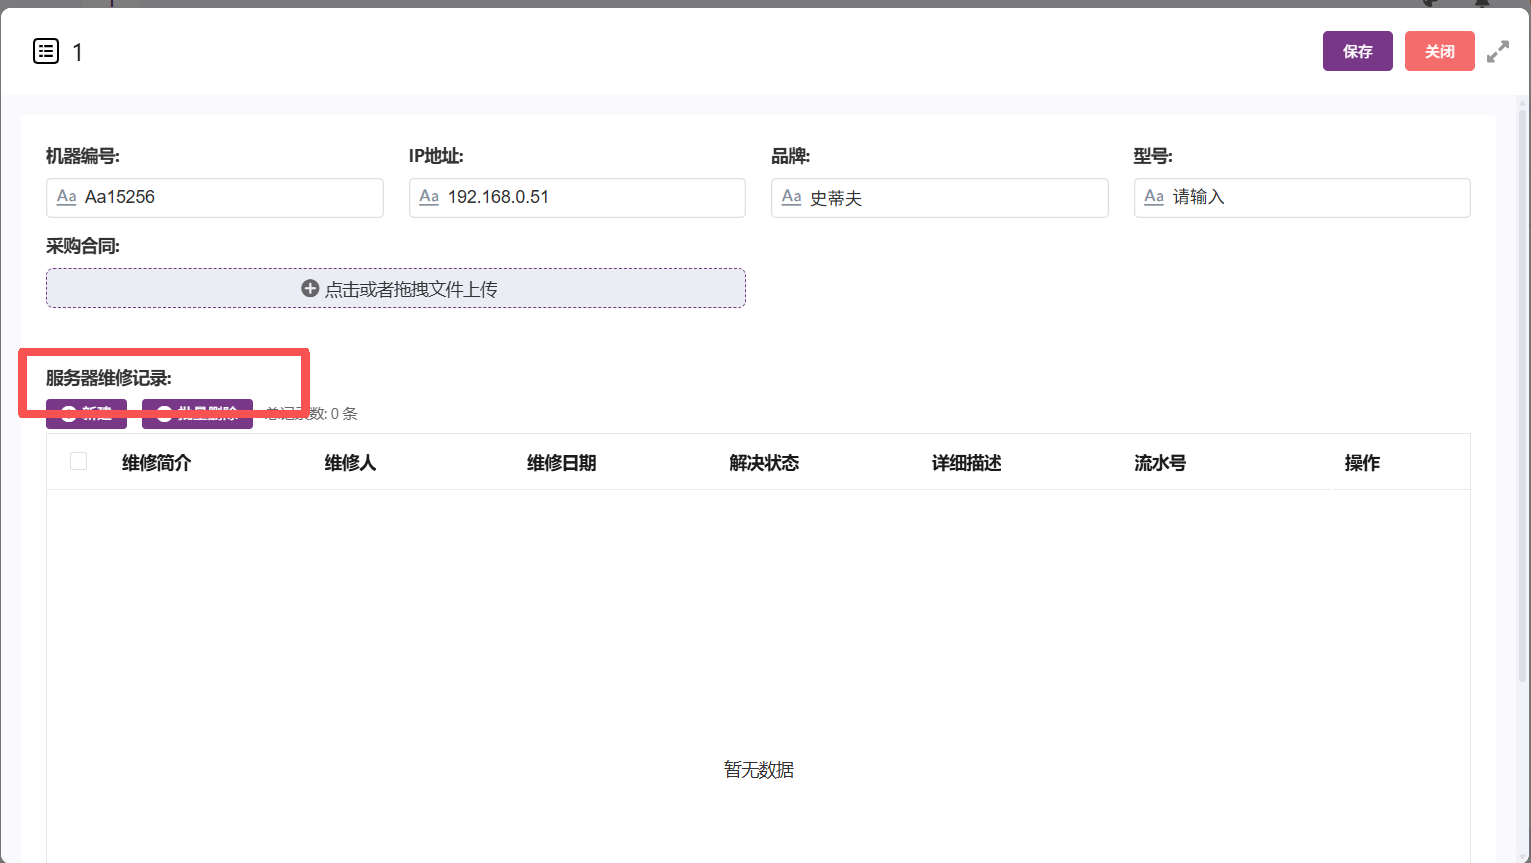Focus the 机器编号 input containing Aa15256
This screenshot has height=863, width=1531.
click(x=215, y=198)
